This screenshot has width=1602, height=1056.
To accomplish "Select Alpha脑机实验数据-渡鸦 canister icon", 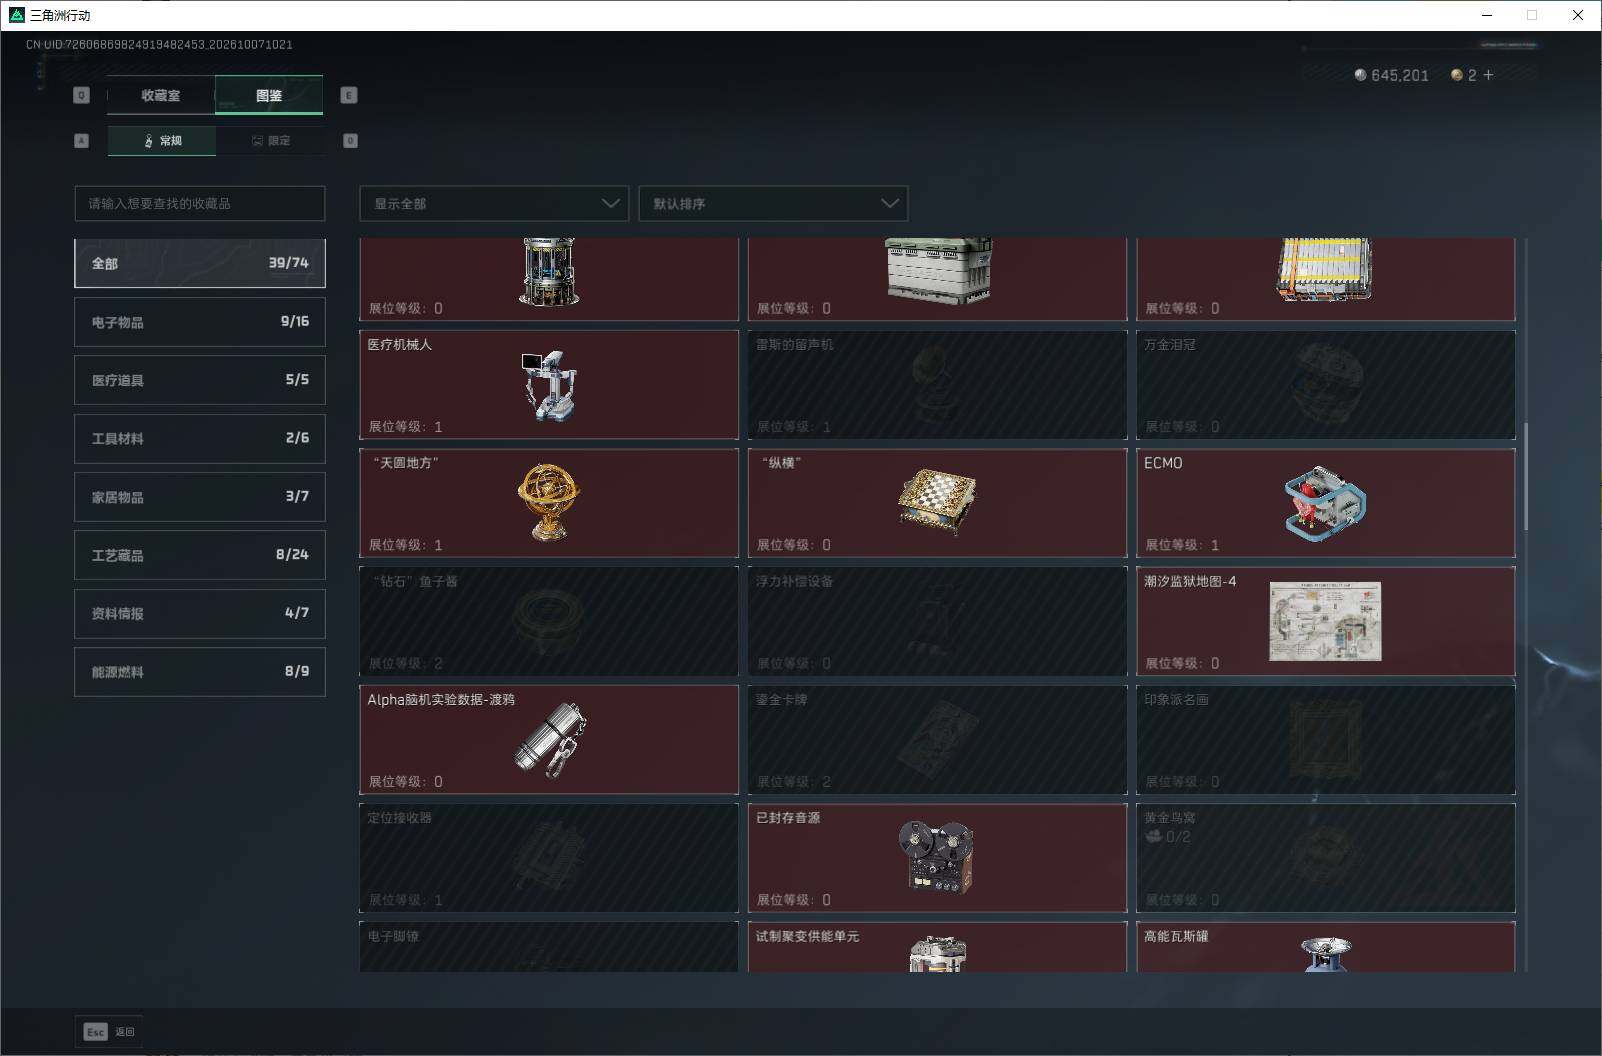I will [549, 741].
